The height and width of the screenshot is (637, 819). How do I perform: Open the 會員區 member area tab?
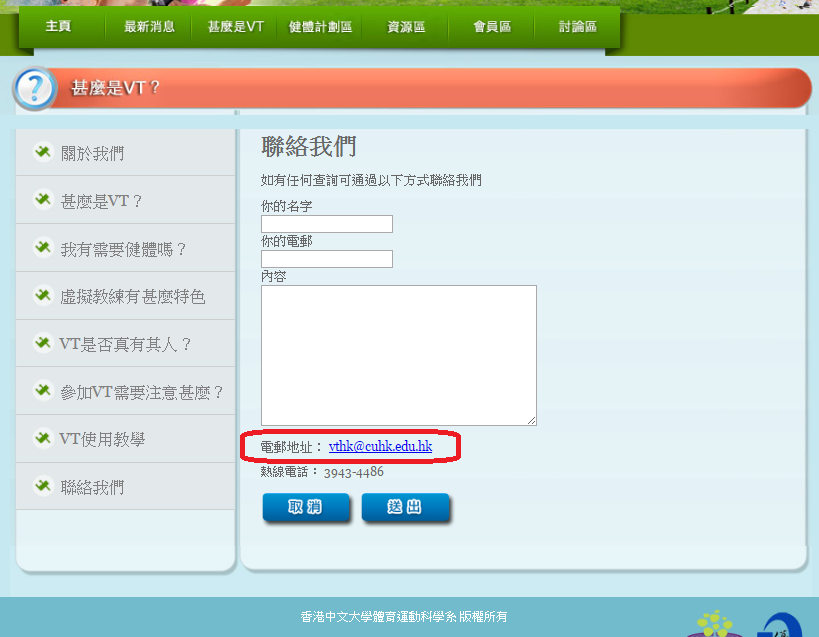coord(492,27)
